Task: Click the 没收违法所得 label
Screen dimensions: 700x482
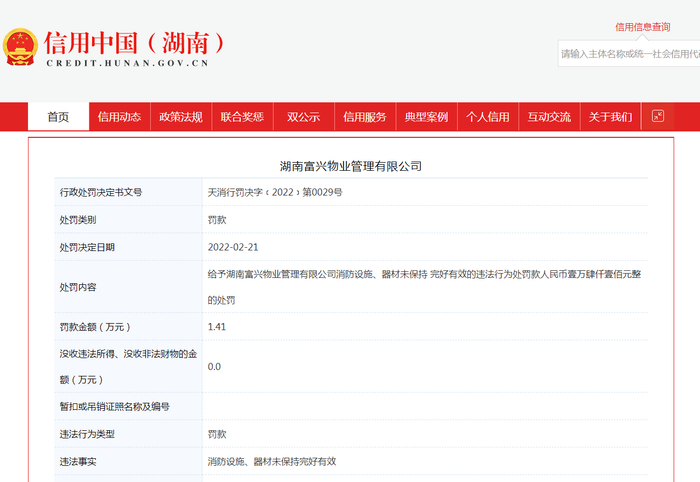Action: click(x=128, y=367)
